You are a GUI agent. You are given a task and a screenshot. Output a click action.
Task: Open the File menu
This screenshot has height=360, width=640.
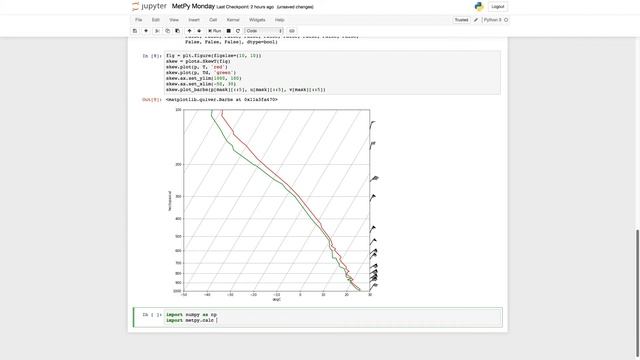point(139,20)
